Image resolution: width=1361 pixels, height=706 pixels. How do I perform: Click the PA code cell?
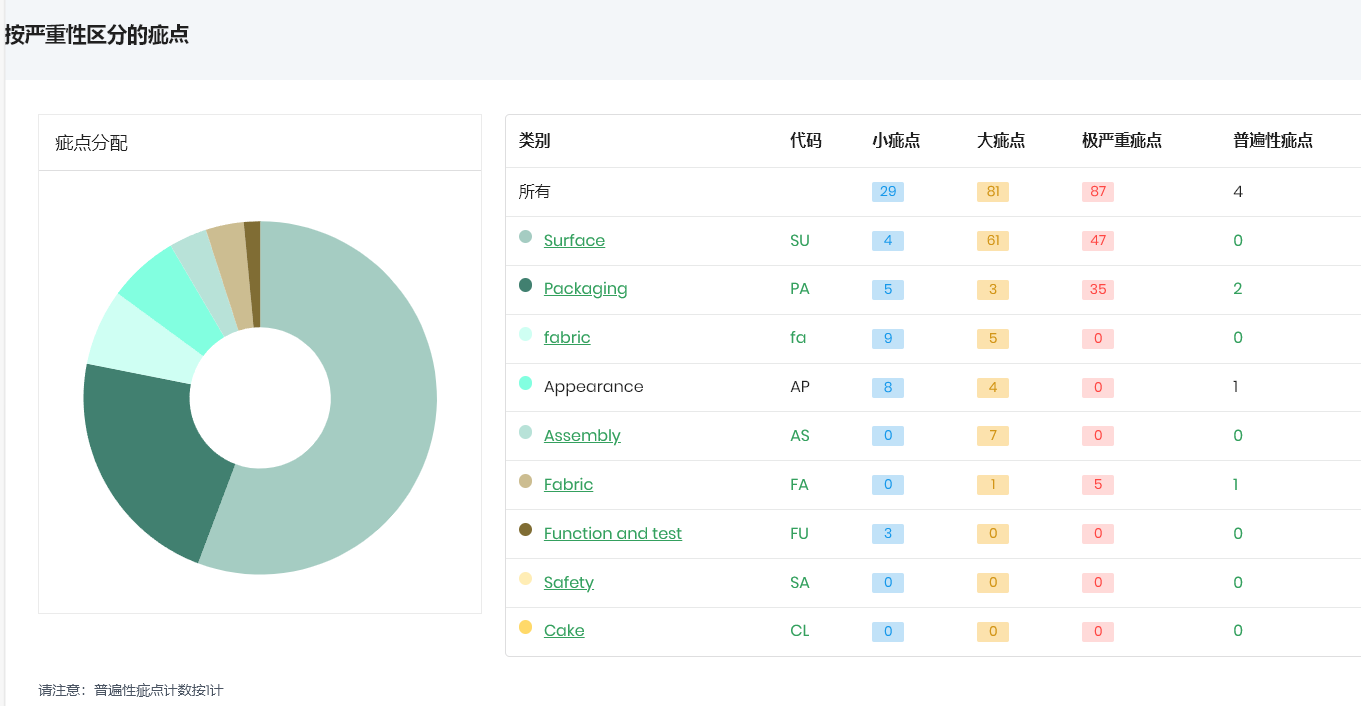[x=799, y=289]
